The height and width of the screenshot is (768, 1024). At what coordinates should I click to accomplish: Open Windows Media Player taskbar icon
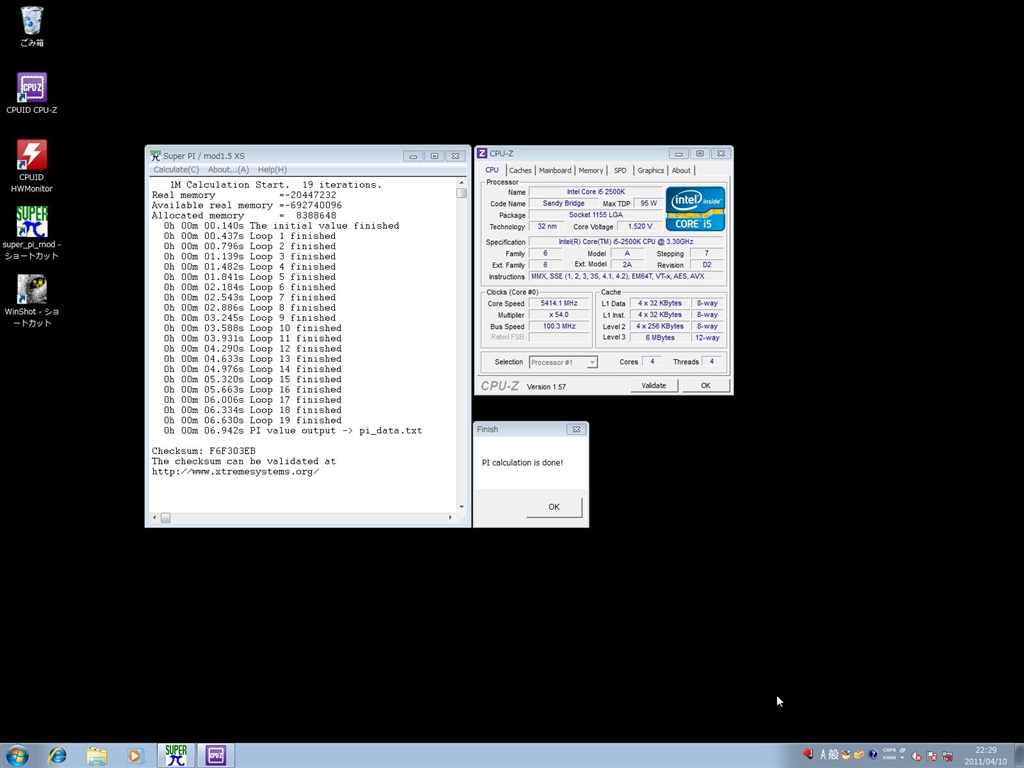135,756
